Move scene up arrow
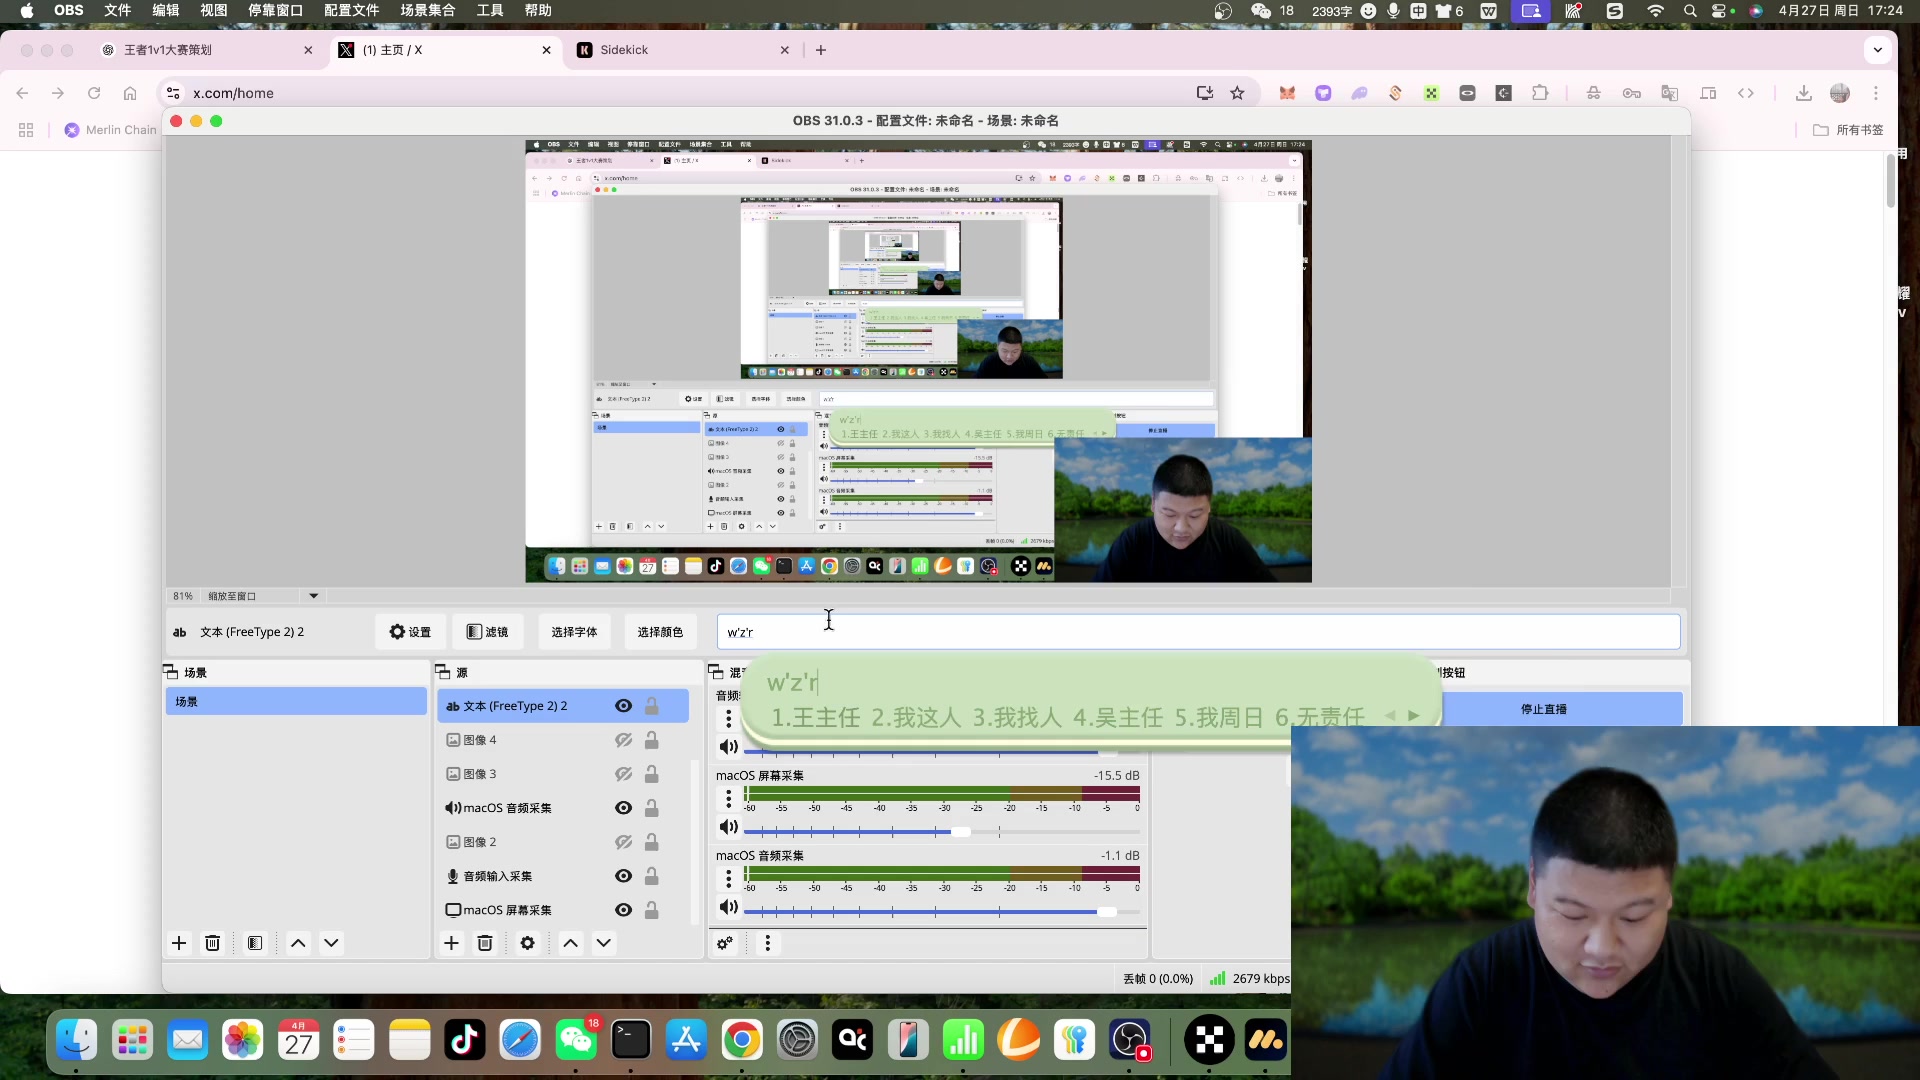The image size is (1920, 1080). click(x=298, y=943)
